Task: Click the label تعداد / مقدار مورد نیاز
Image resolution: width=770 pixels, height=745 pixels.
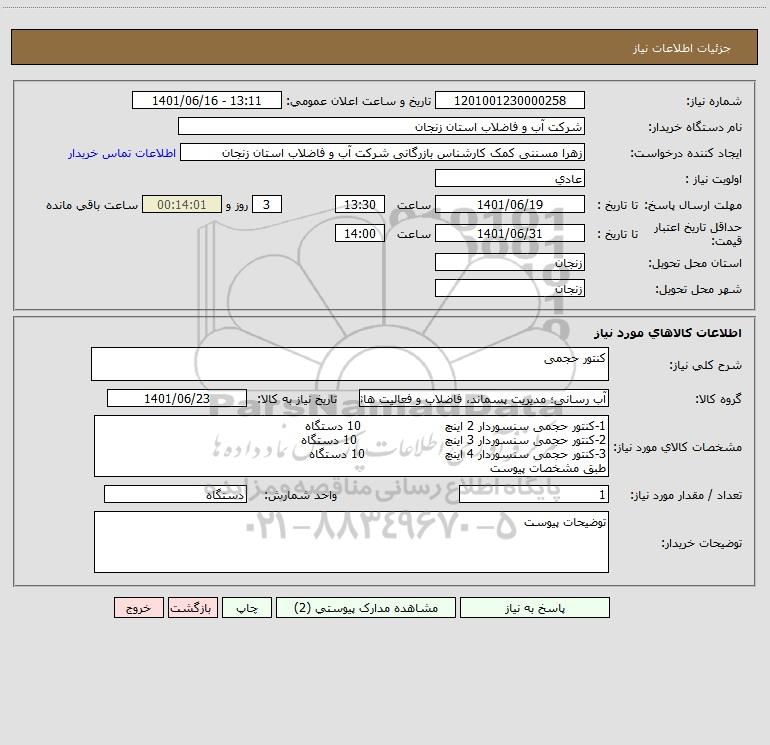Action: 686,496
